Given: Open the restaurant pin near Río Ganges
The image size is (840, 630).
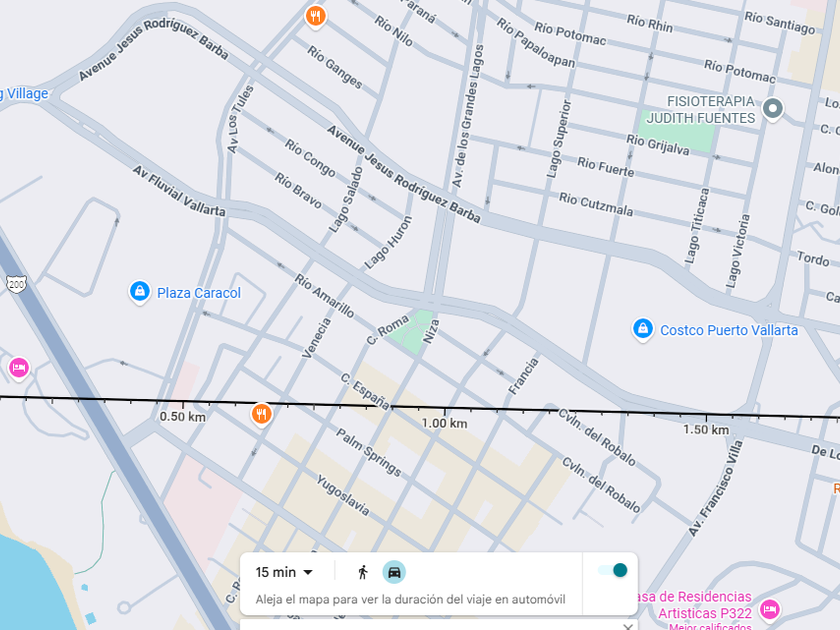Looking at the screenshot, I should tap(316, 16).
